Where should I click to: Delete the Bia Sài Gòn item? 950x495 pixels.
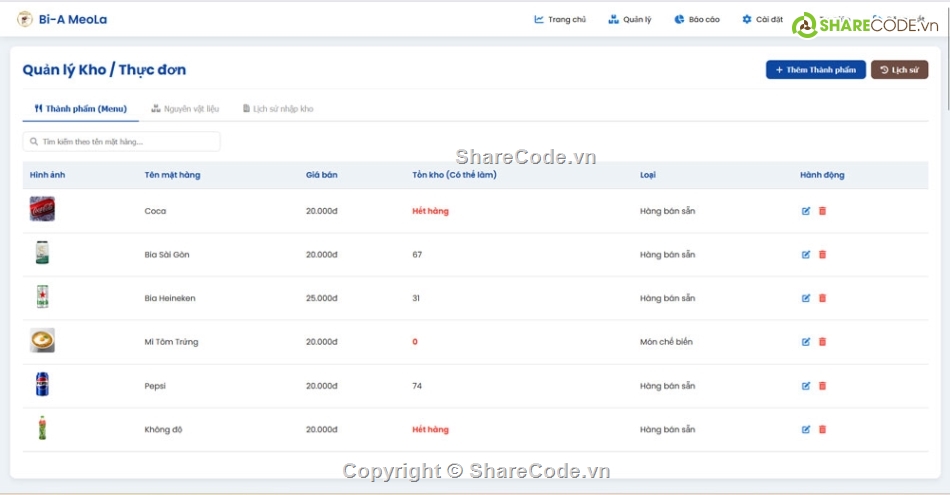822,255
